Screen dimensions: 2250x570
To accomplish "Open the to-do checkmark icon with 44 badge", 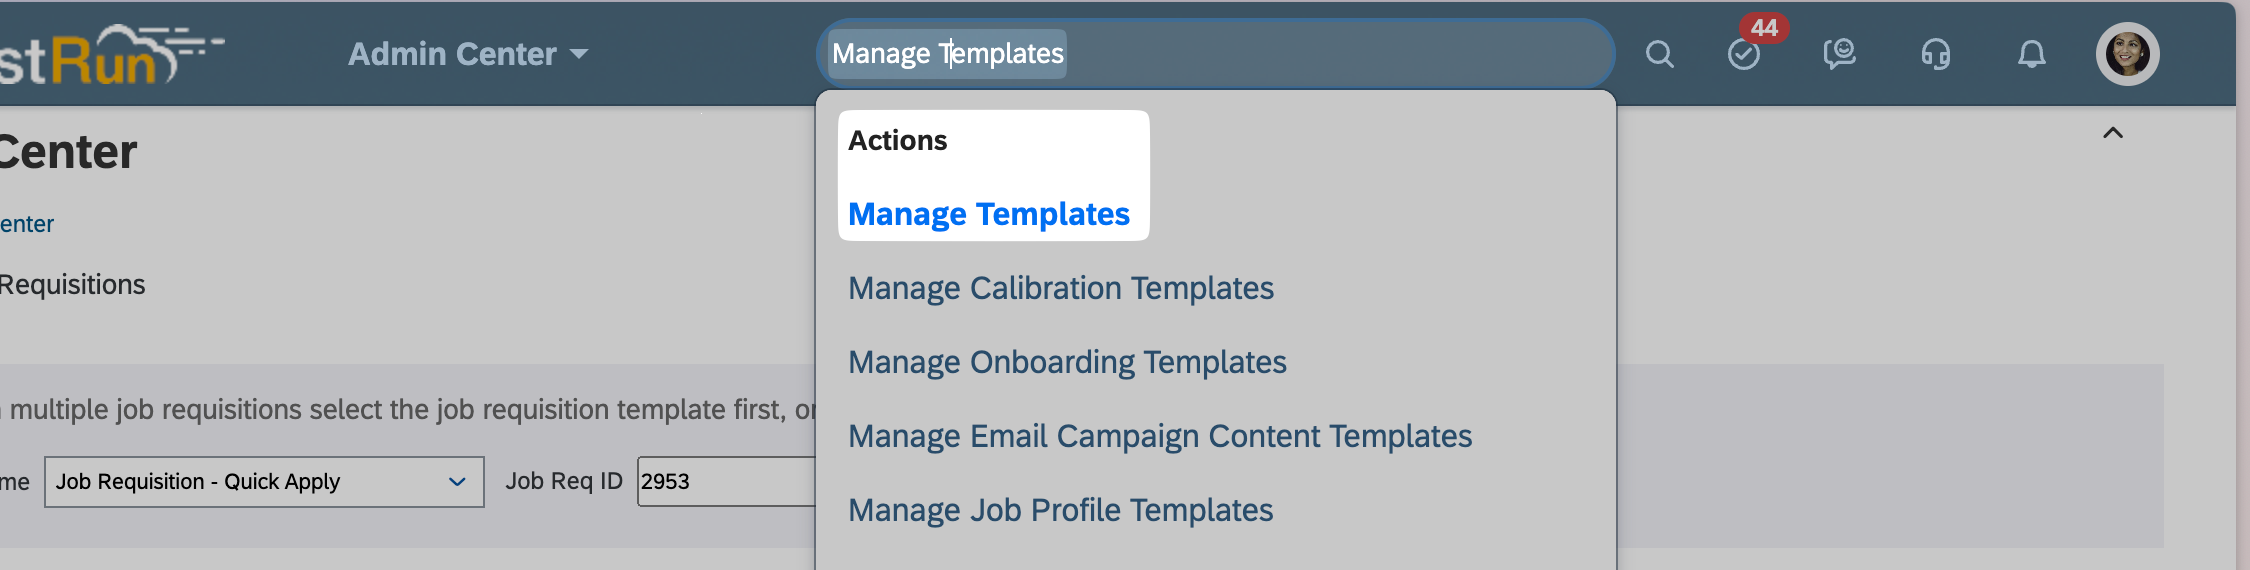I will pos(1744,54).
